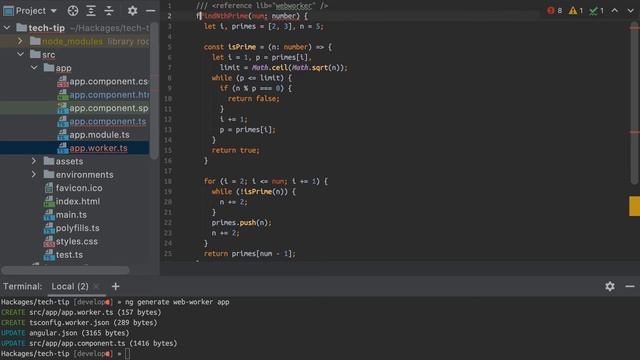Click the 'return false;' statement

pyautogui.click(x=253, y=99)
